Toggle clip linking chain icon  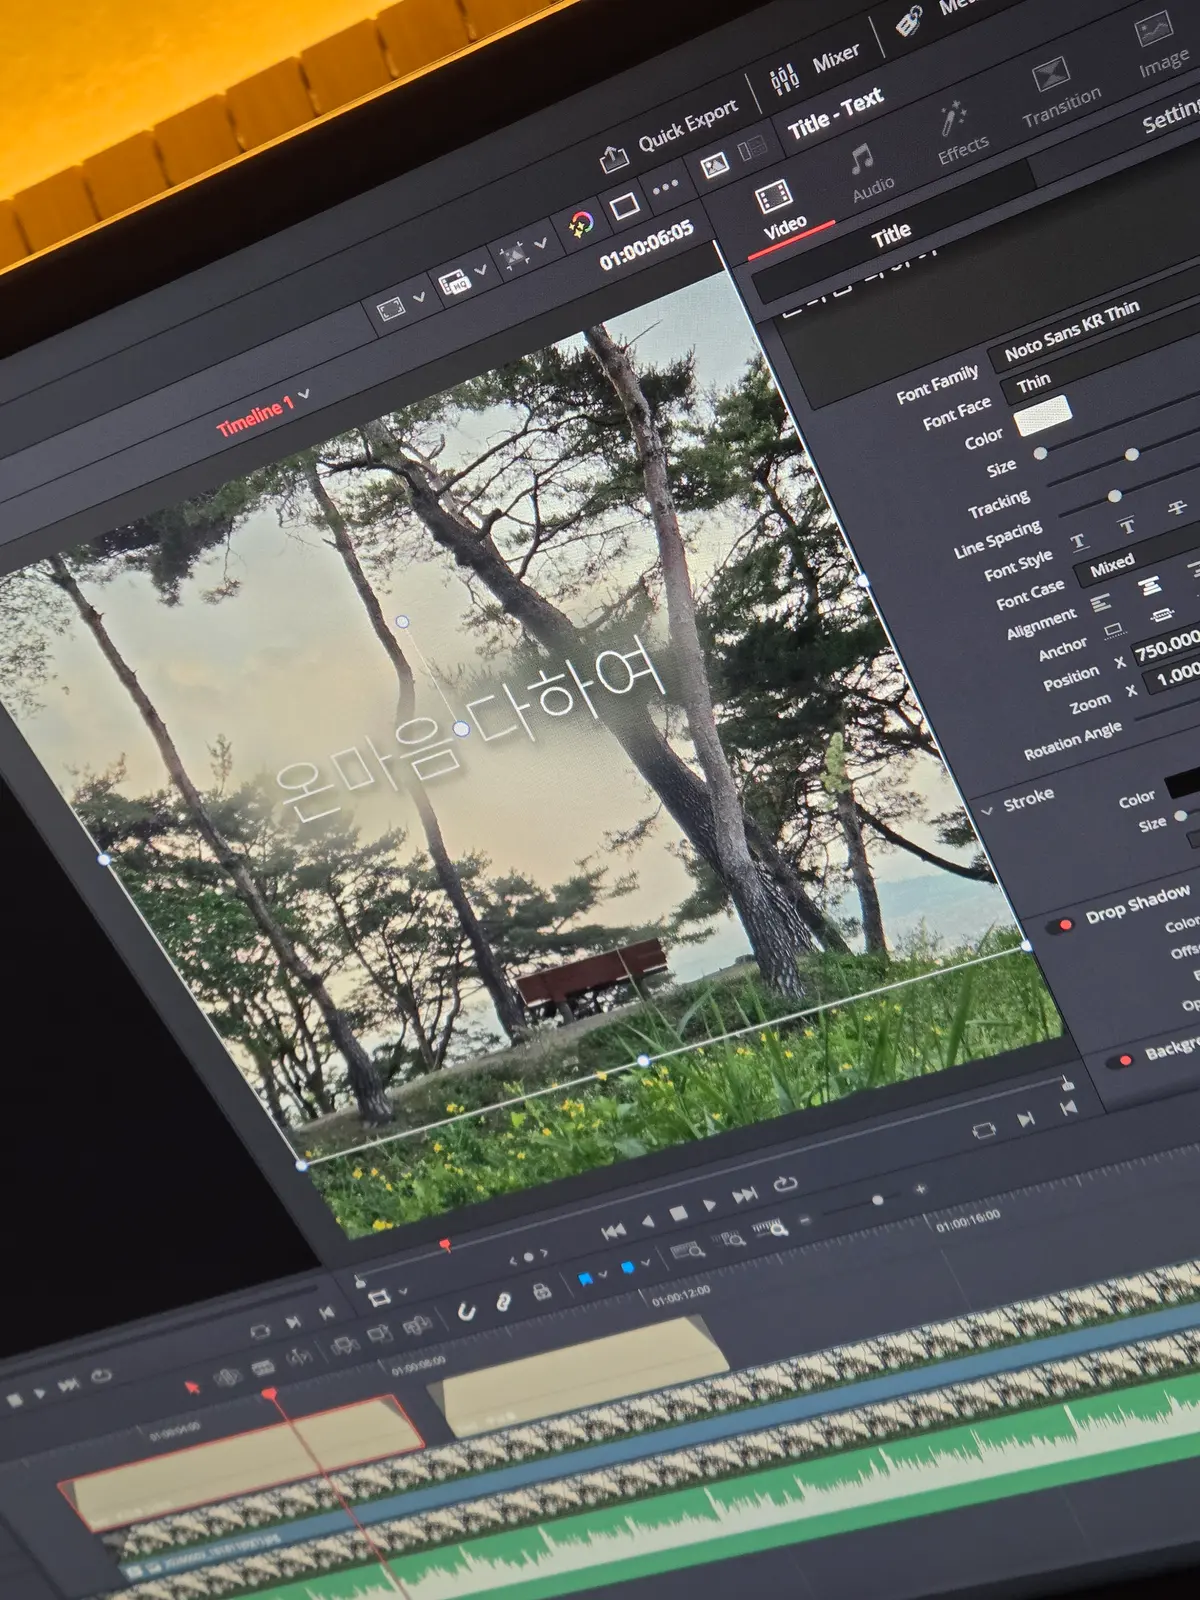(x=504, y=1301)
